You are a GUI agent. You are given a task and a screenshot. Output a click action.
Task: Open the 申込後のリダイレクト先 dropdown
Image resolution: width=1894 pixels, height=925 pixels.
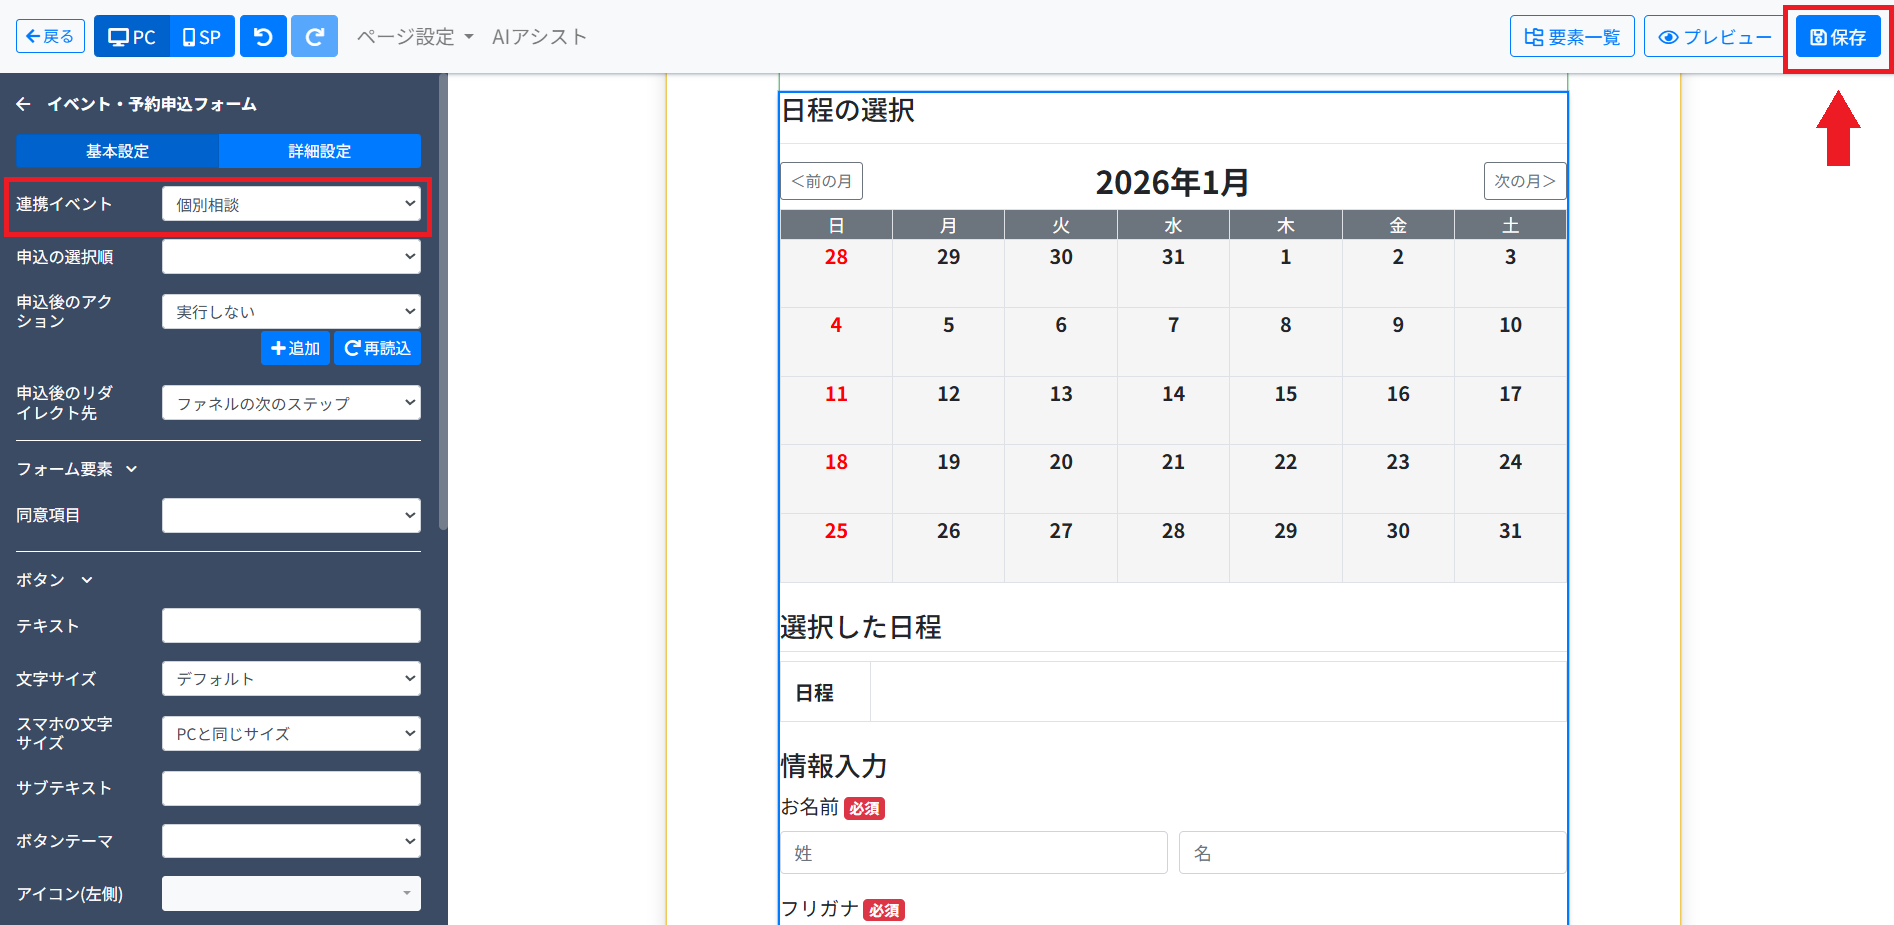click(291, 403)
